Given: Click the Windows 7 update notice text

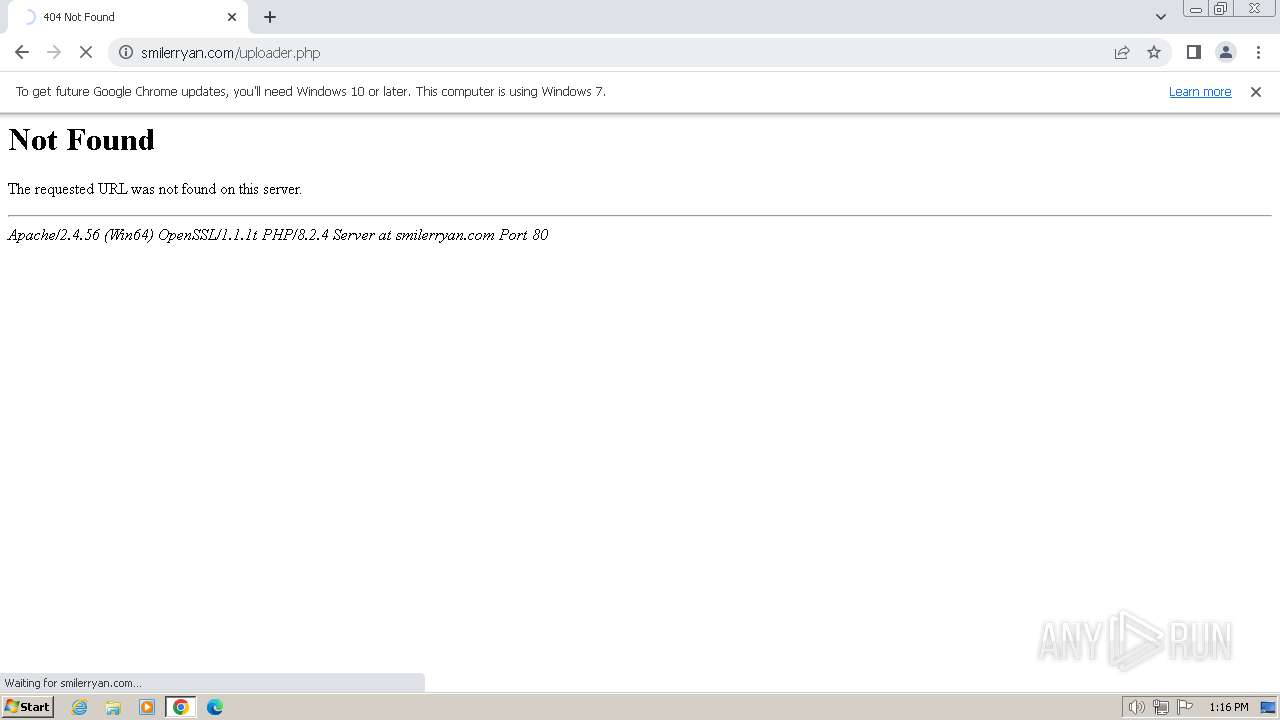Looking at the screenshot, I should [311, 92].
